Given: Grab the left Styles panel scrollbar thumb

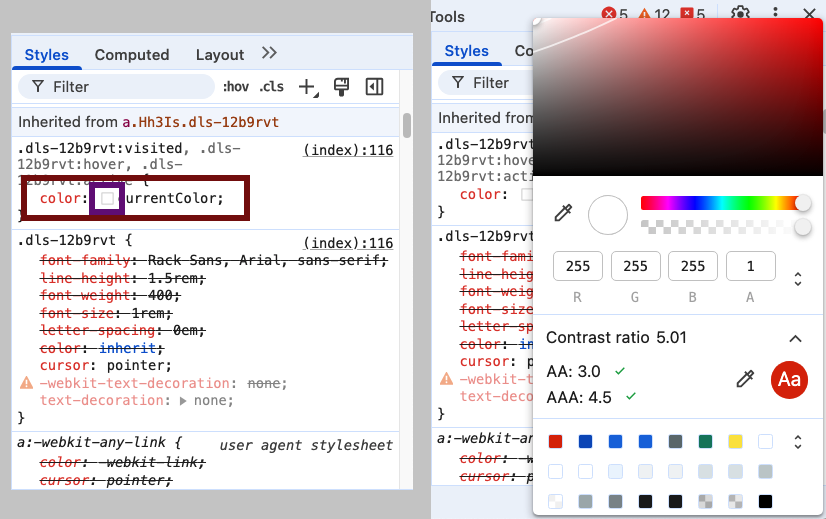Looking at the screenshot, I should (x=407, y=125).
